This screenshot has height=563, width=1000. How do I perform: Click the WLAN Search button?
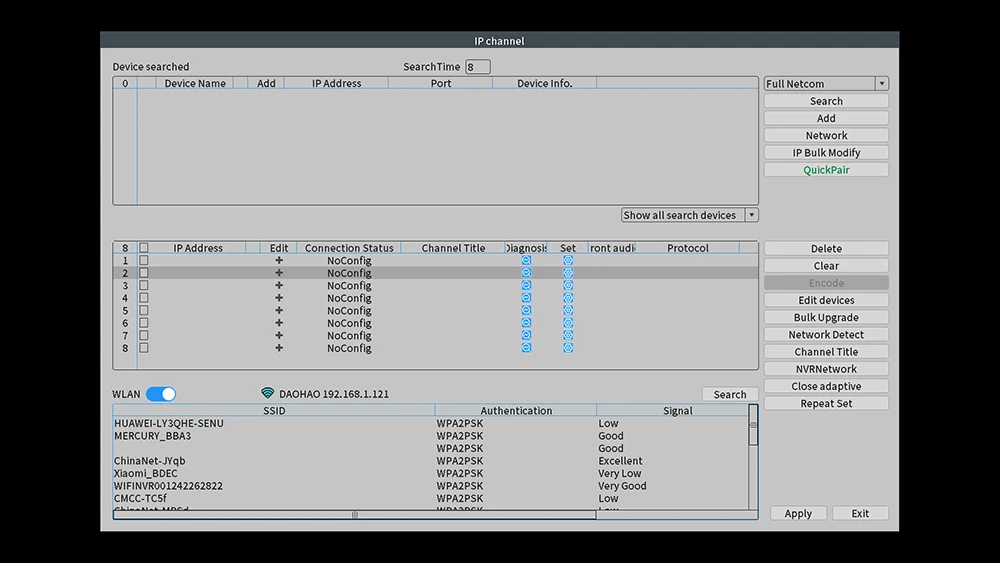click(730, 394)
